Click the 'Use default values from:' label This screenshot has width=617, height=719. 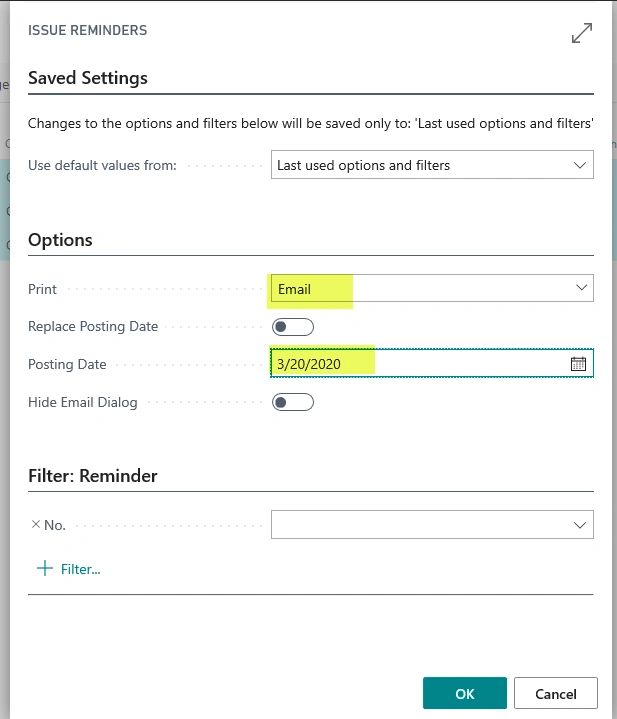click(102, 165)
